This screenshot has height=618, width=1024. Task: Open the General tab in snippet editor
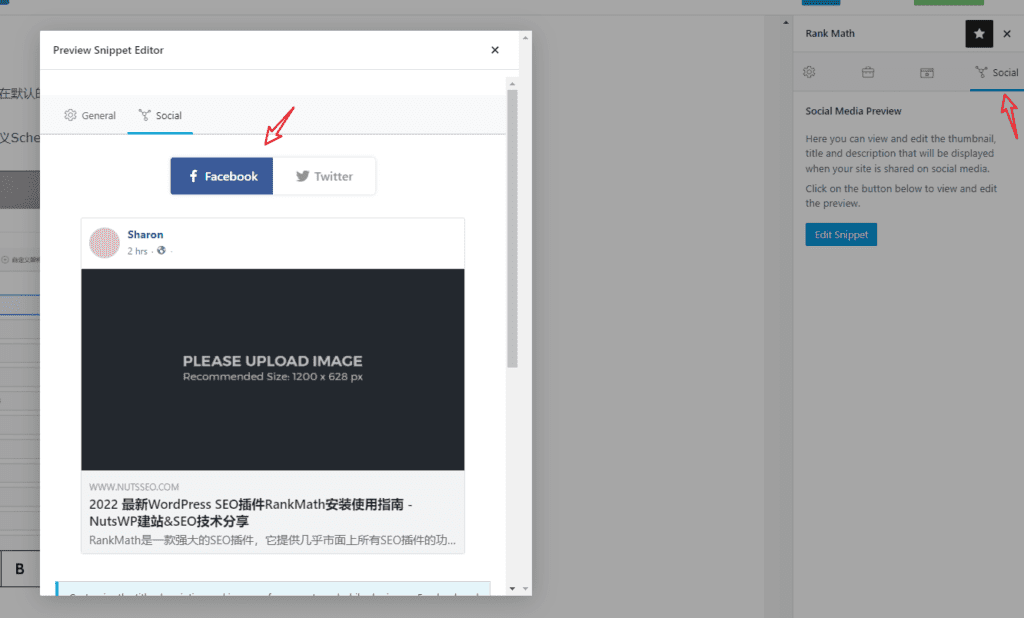pyautogui.click(x=90, y=116)
